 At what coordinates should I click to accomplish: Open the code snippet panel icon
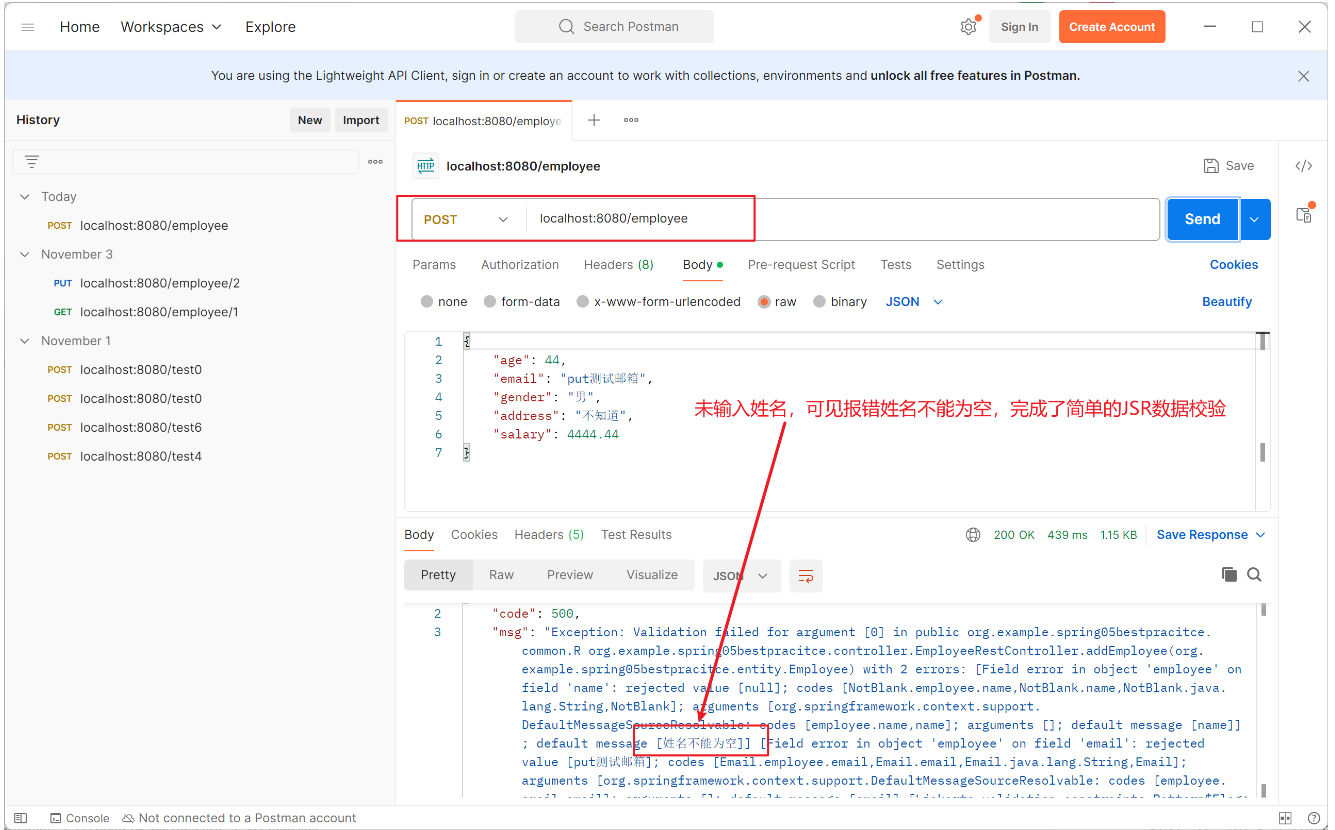[1303, 166]
